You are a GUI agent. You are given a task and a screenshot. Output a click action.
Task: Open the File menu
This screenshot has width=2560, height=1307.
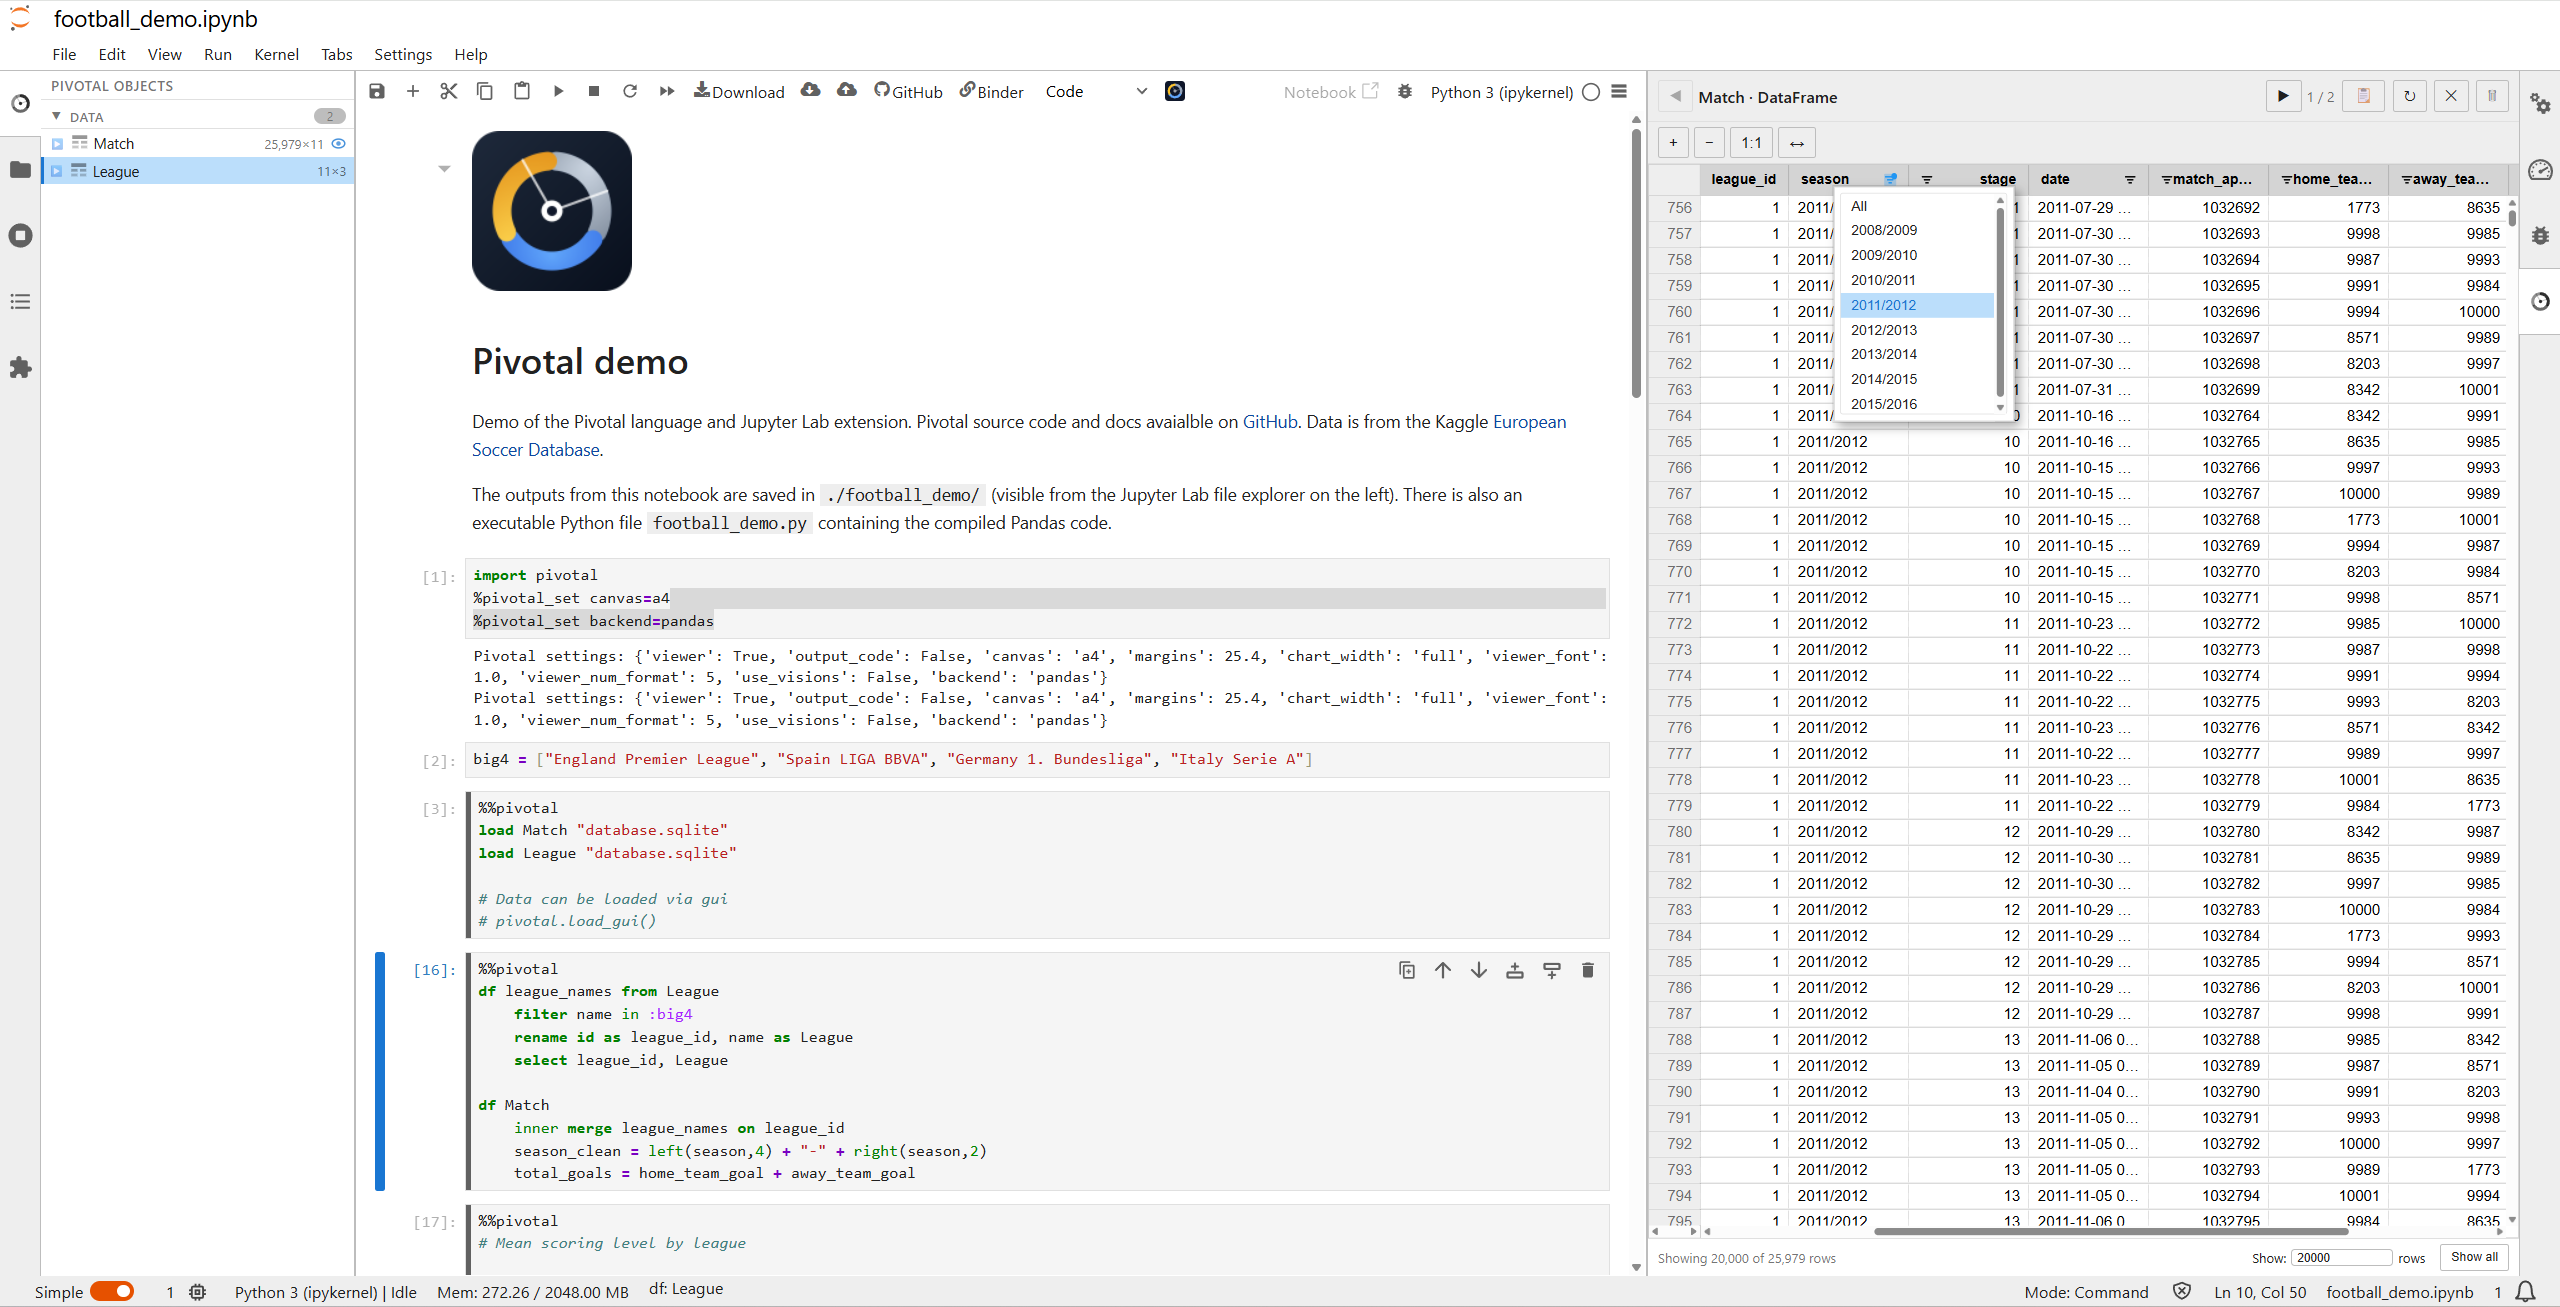(64, 54)
